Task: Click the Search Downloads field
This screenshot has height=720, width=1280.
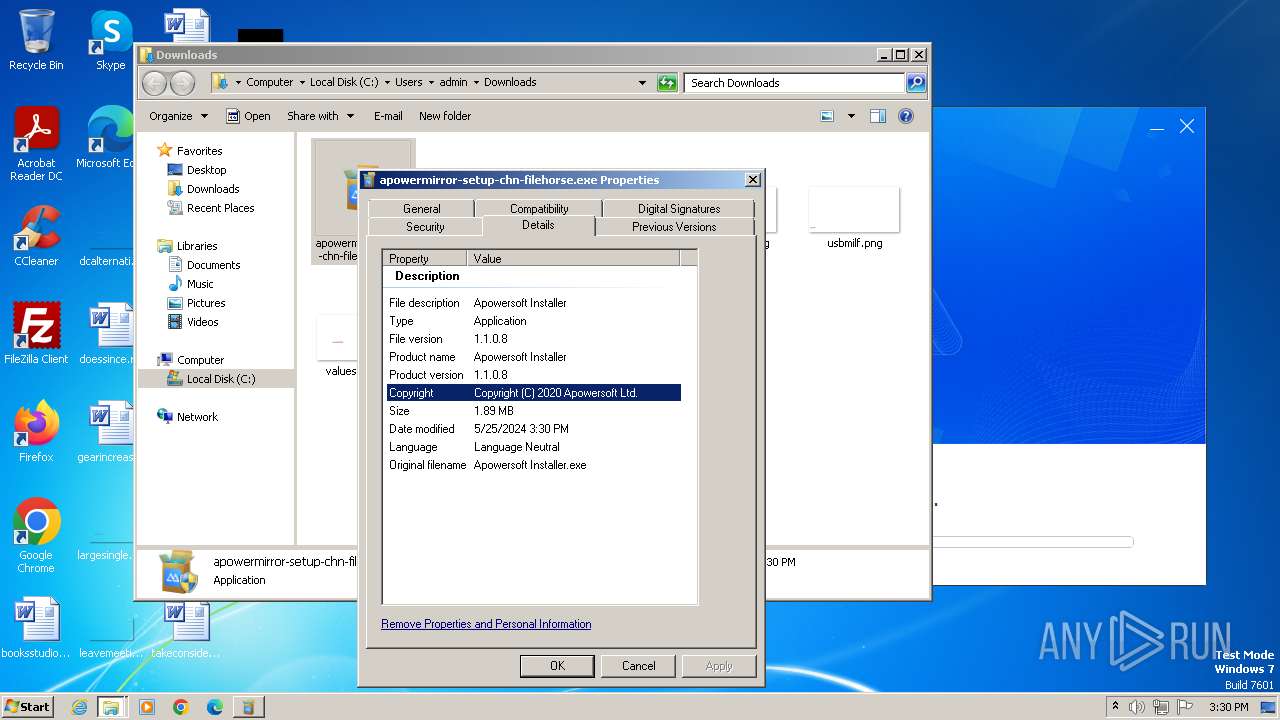Action: 795,83
